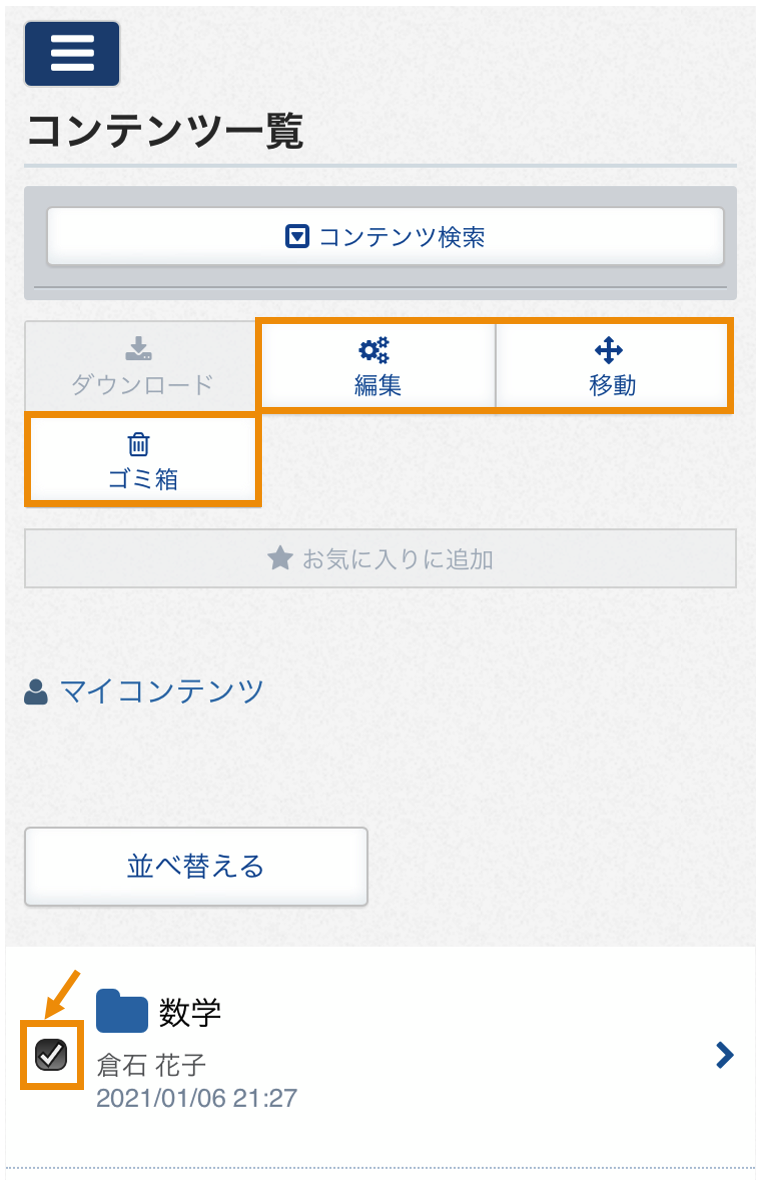
Task: Click the gears edit icon
Action: 374,350
